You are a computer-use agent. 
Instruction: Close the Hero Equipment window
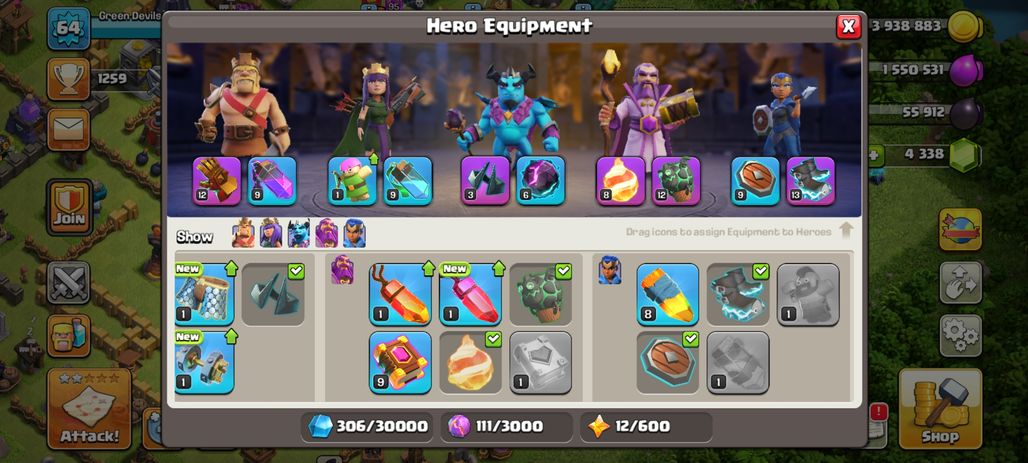[848, 26]
